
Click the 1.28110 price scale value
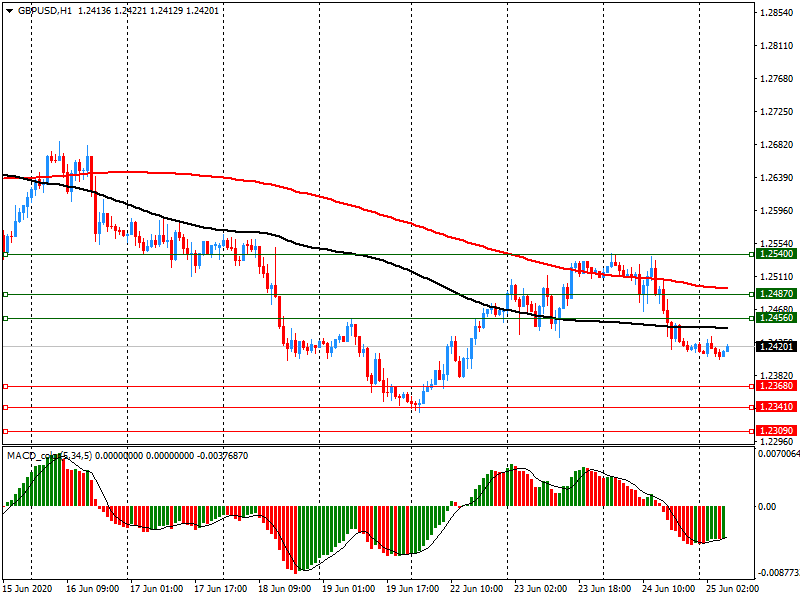point(777,46)
